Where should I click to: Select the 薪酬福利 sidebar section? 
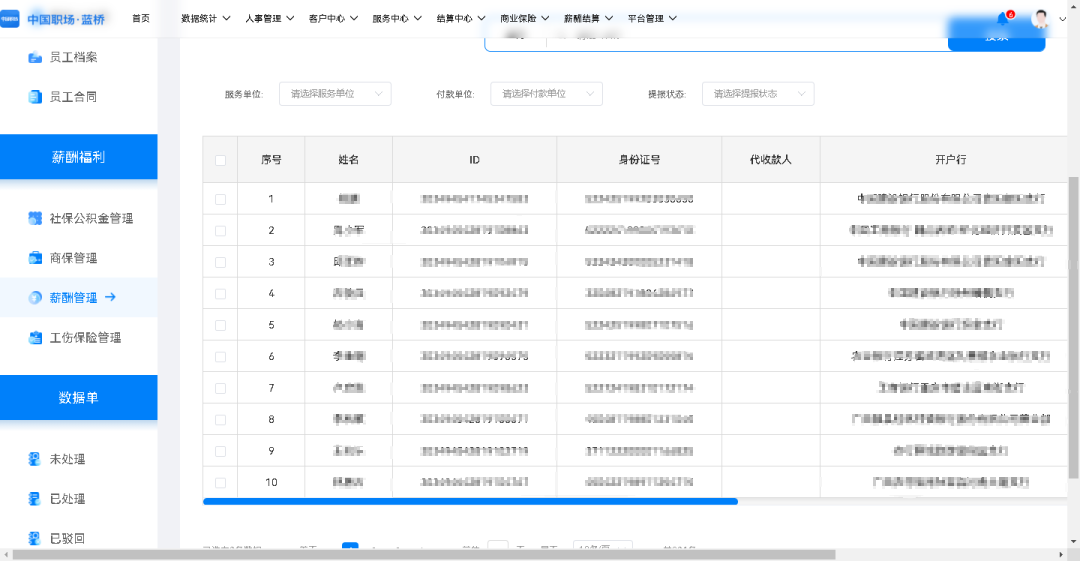click(x=79, y=157)
